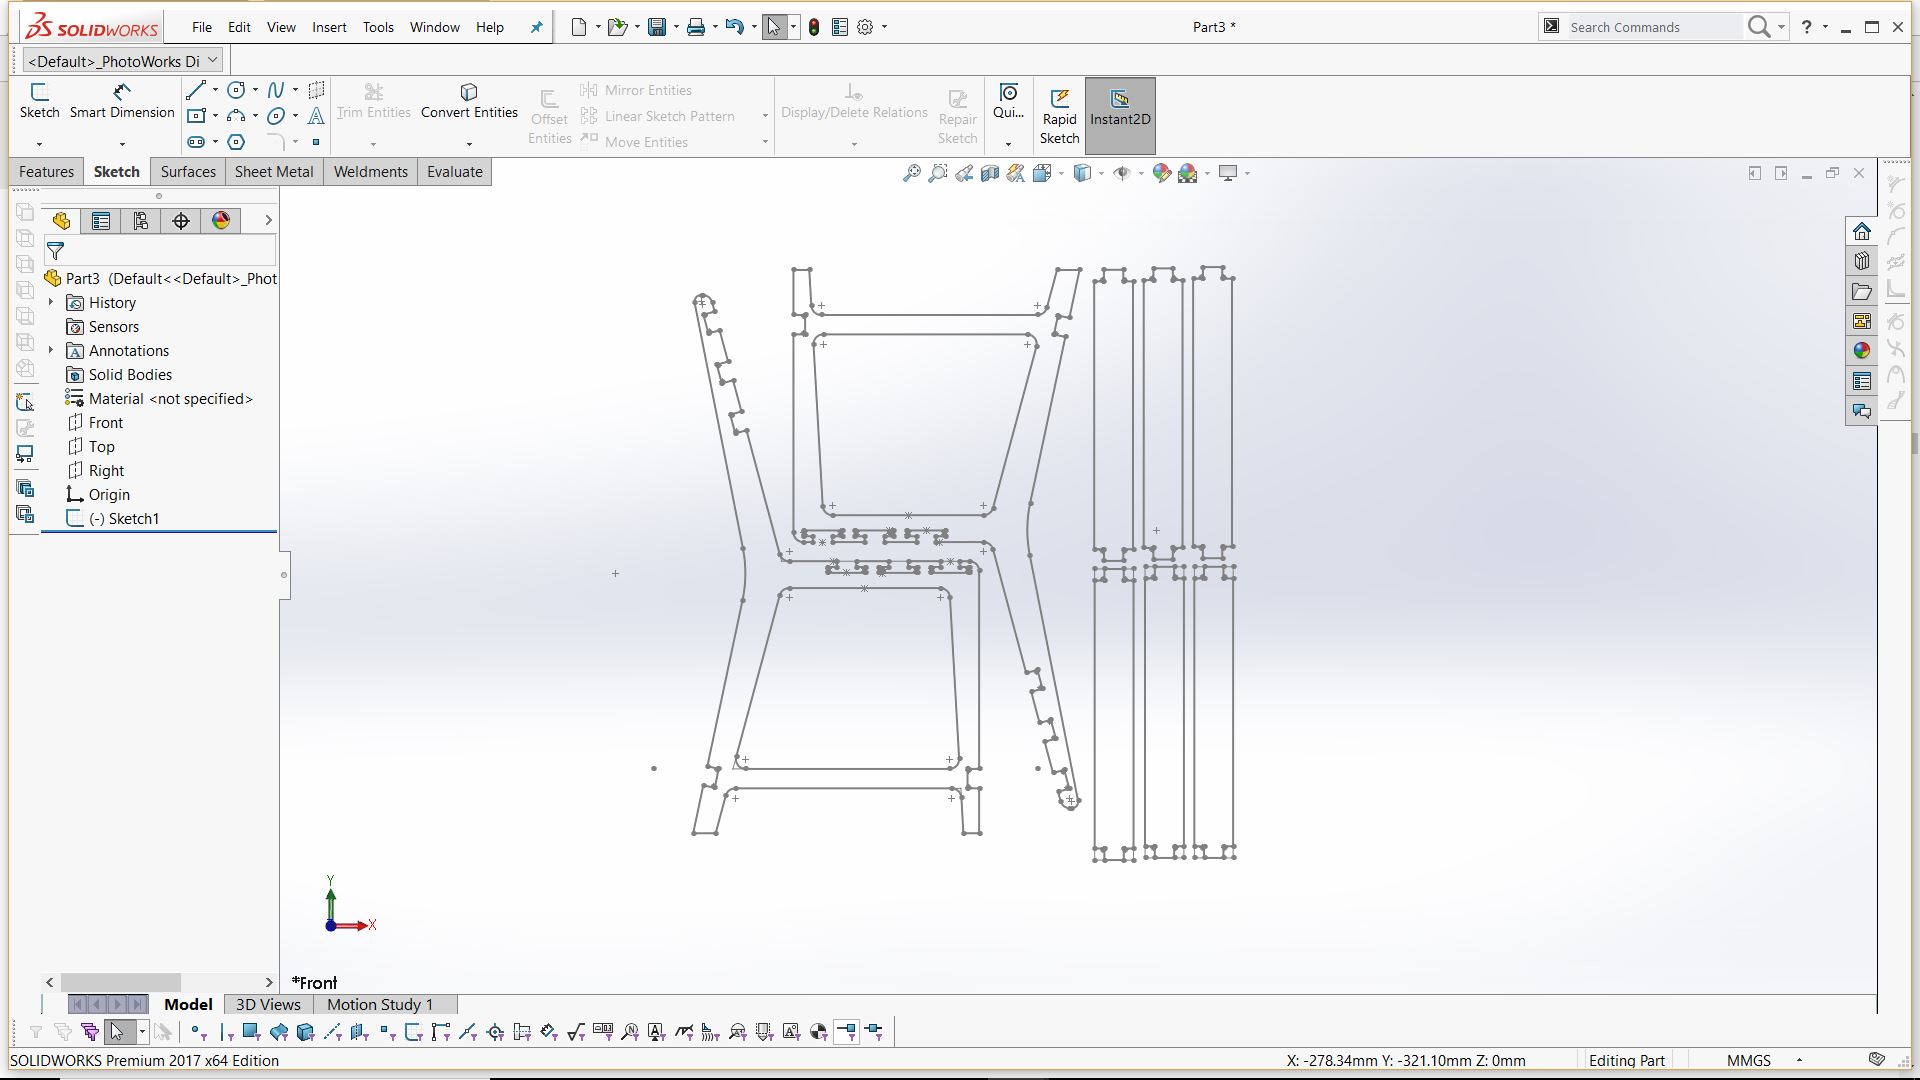Click the Convert Entities tool
This screenshot has width=1920, height=1080.
(x=469, y=101)
